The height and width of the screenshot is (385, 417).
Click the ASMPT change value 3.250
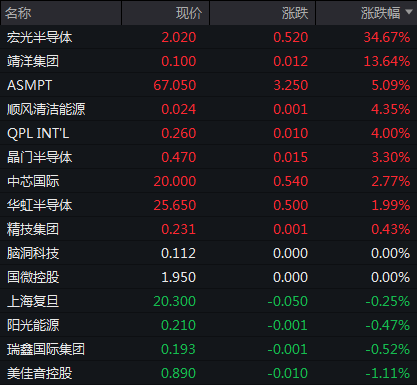[x=291, y=85]
